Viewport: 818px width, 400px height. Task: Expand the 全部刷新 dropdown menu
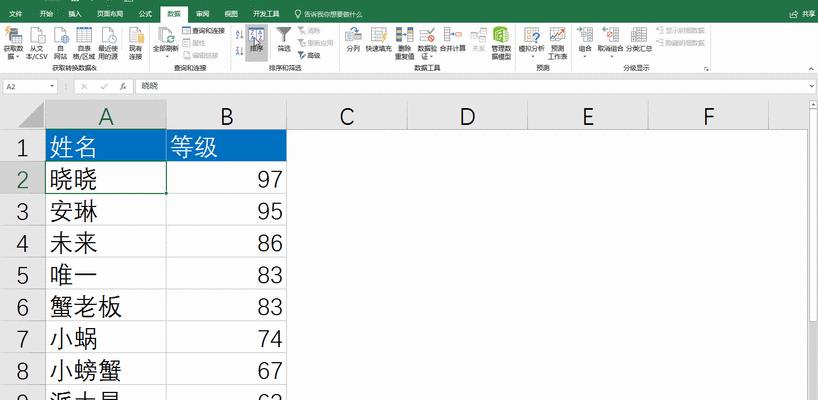pyautogui.click(x=166, y=56)
